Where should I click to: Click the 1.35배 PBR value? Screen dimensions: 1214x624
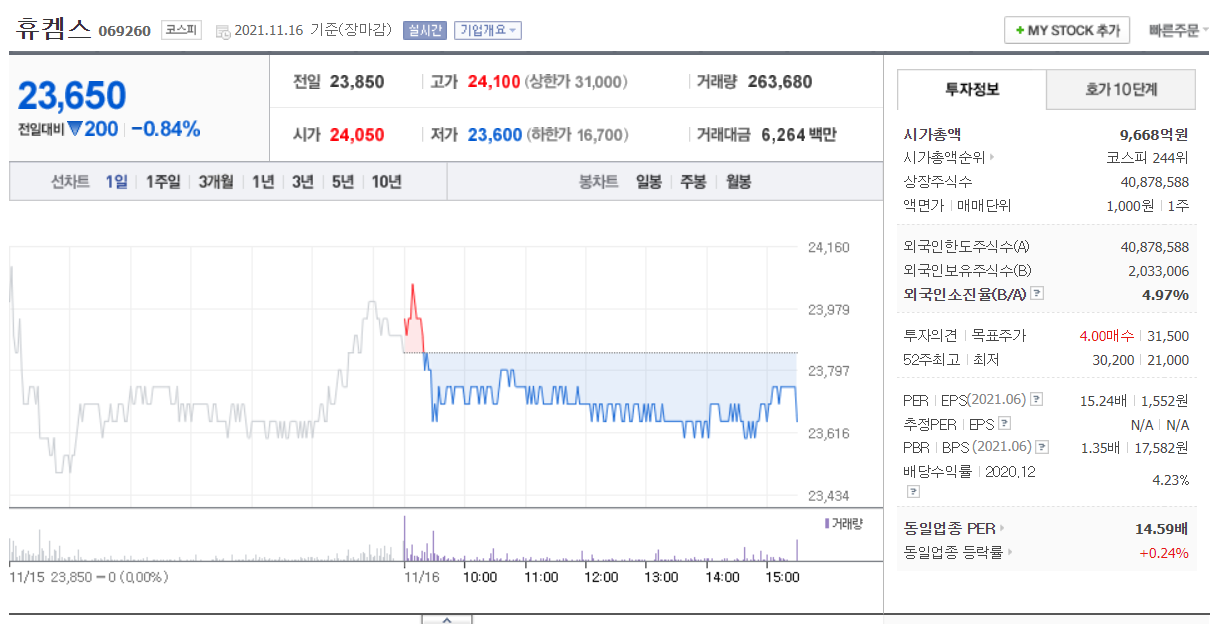[1100, 448]
